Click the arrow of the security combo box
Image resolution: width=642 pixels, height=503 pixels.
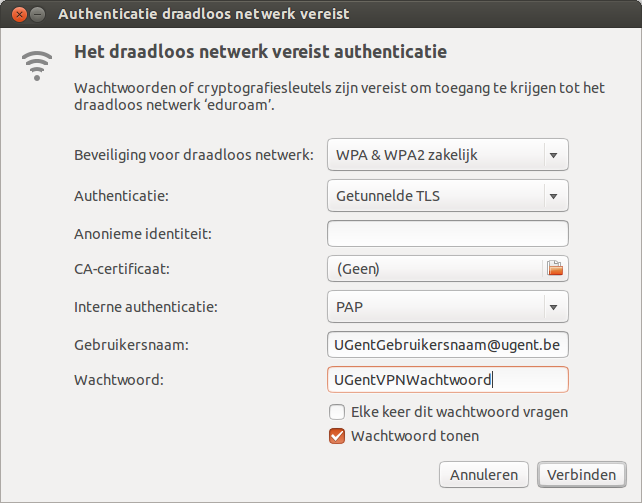553,155
